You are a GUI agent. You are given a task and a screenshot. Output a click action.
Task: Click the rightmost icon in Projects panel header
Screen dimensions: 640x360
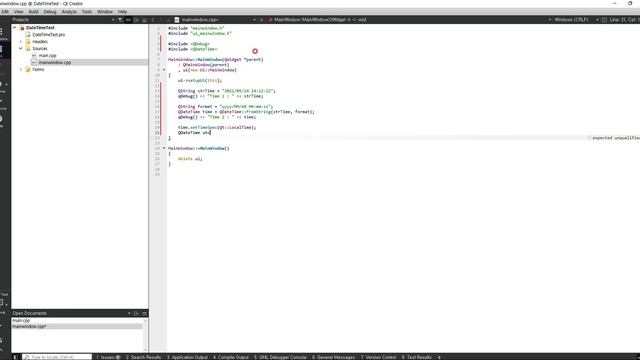(x=144, y=20)
